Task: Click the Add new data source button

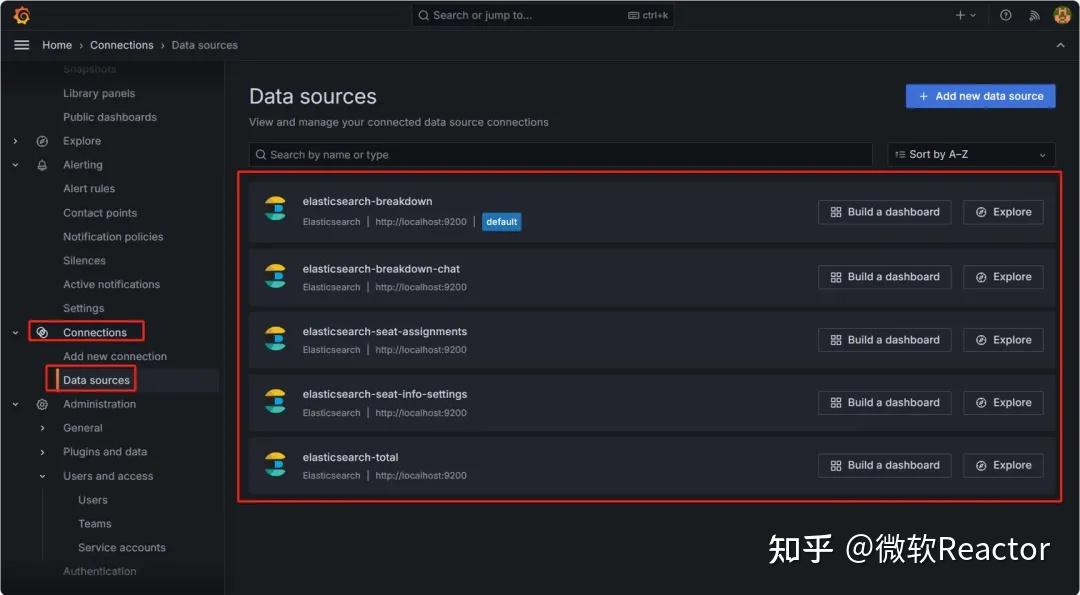Action: click(979, 95)
